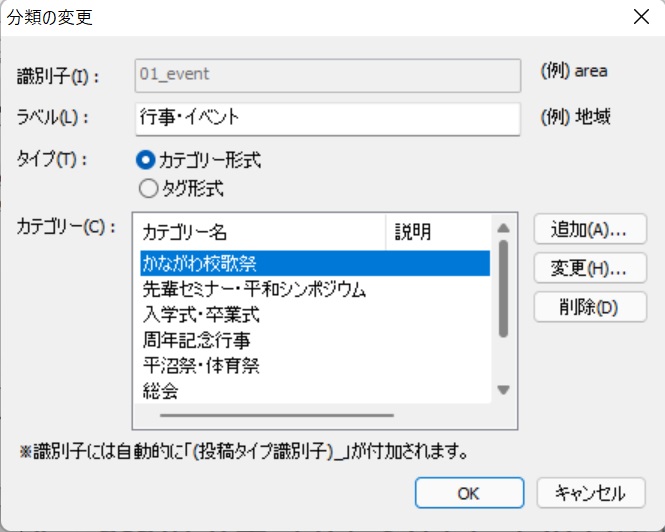Select カテゴリー形式 radio button

click(148, 159)
